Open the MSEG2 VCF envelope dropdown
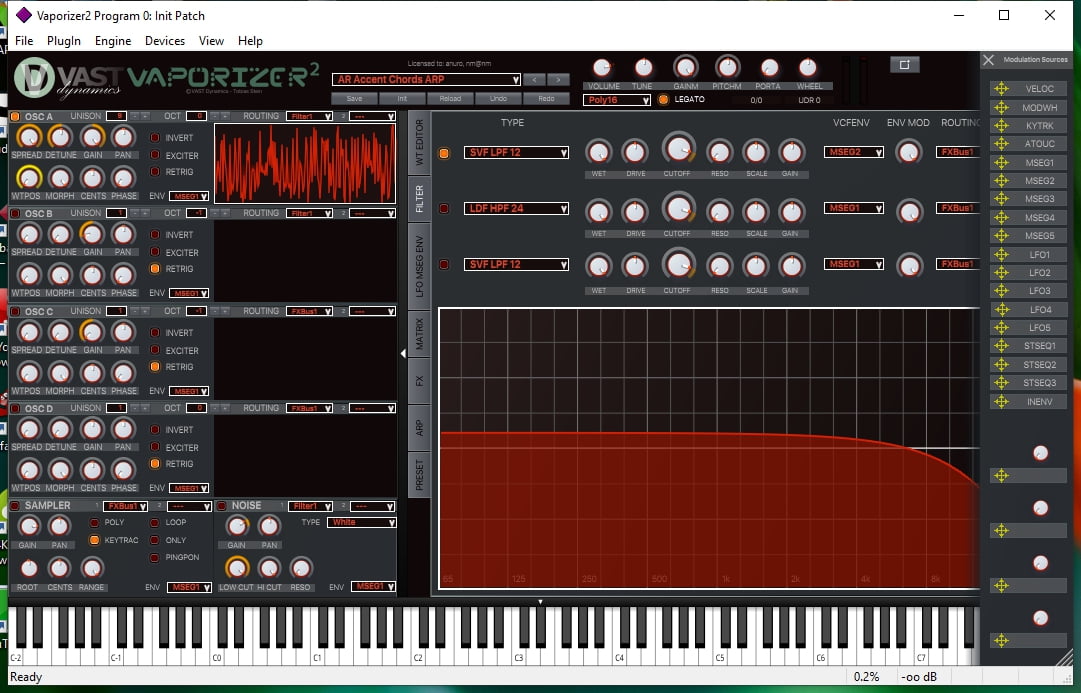Screen dimensions: 1081x693 [853, 152]
